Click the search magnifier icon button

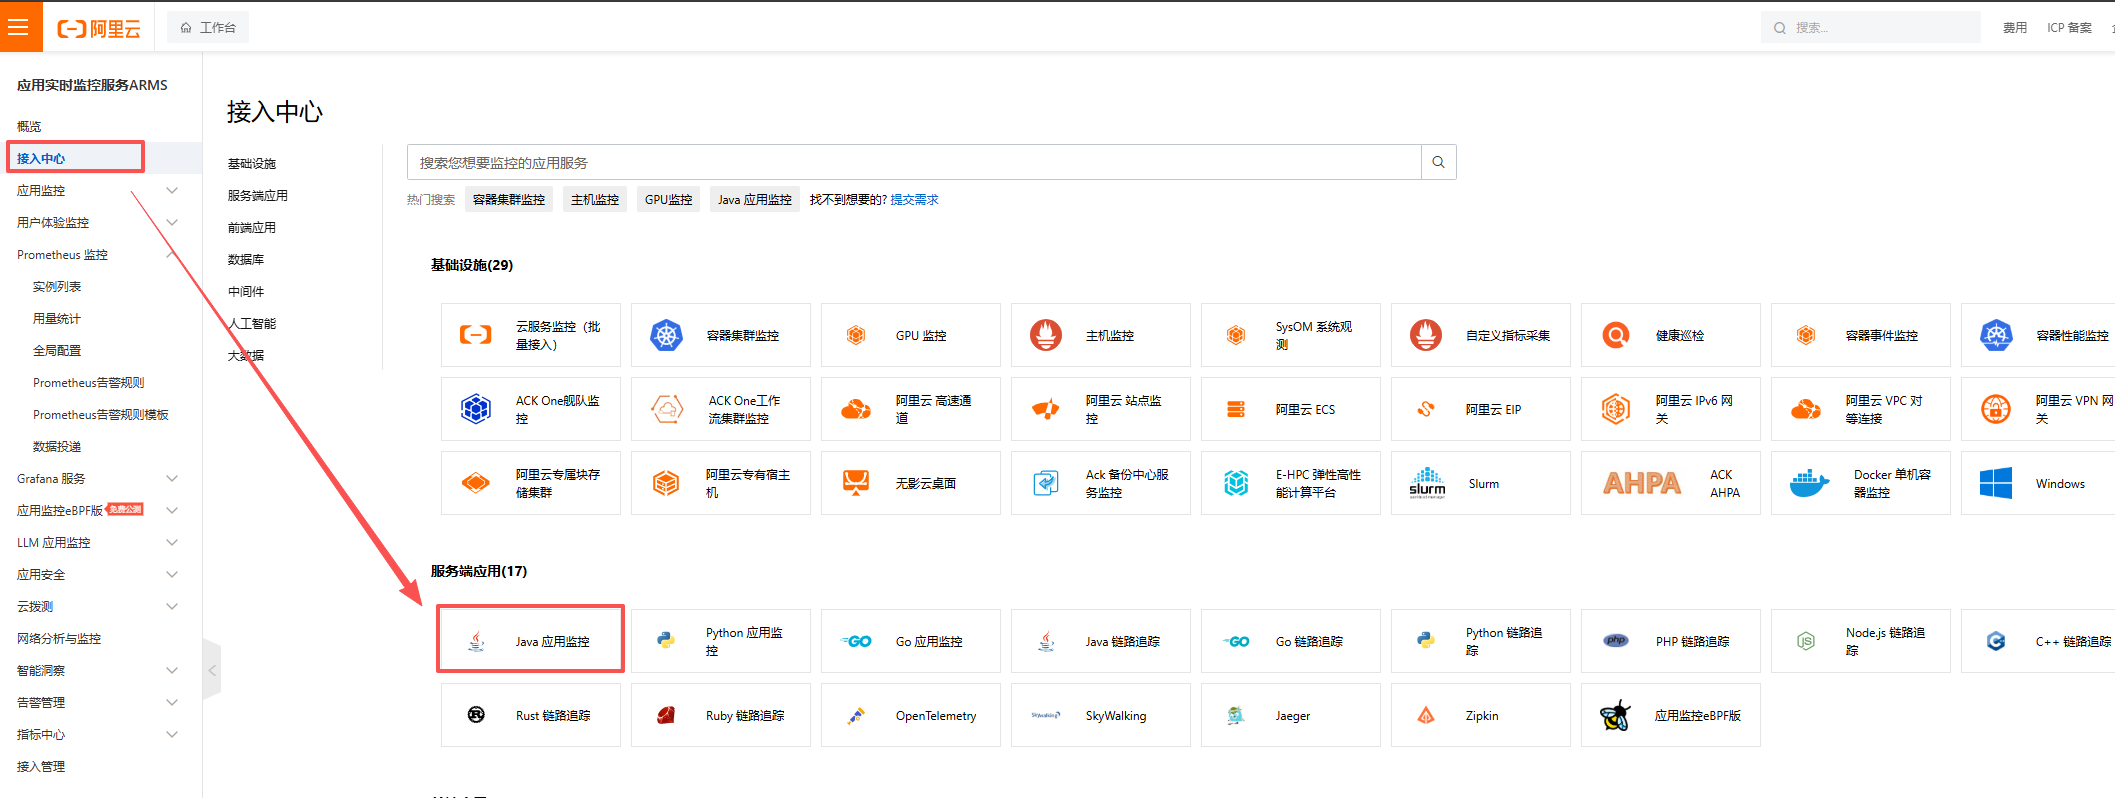tap(1438, 162)
